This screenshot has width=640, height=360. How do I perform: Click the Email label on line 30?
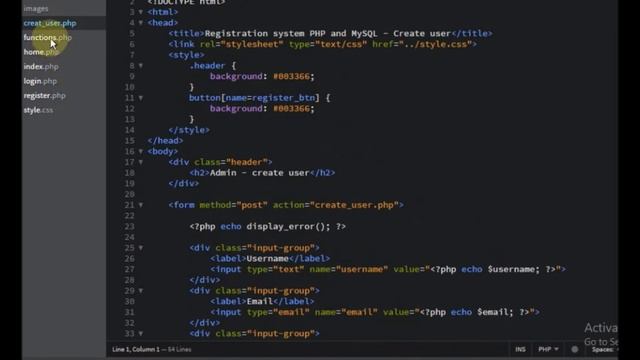click(262, 302)
